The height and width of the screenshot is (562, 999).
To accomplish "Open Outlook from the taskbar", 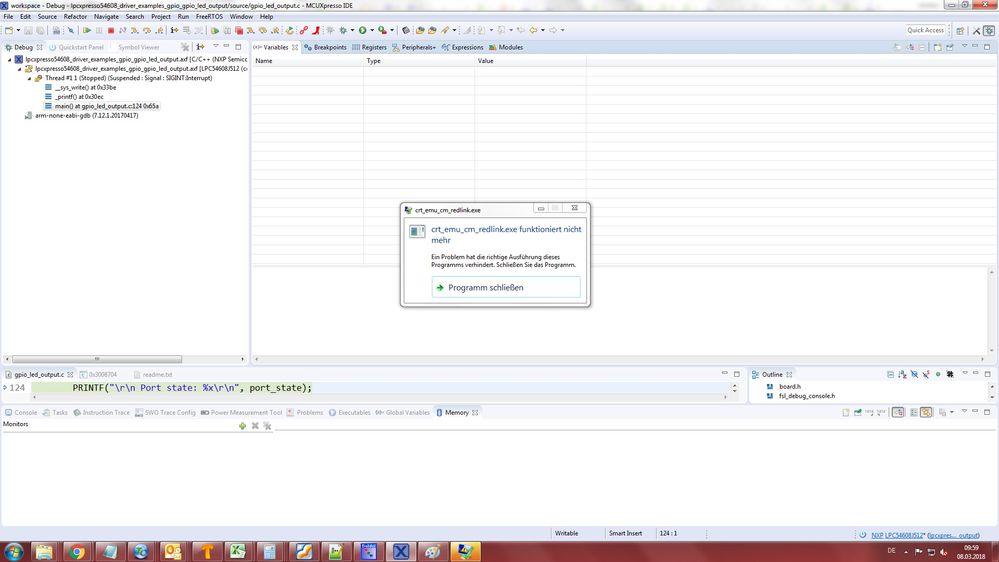I will 173,551.
